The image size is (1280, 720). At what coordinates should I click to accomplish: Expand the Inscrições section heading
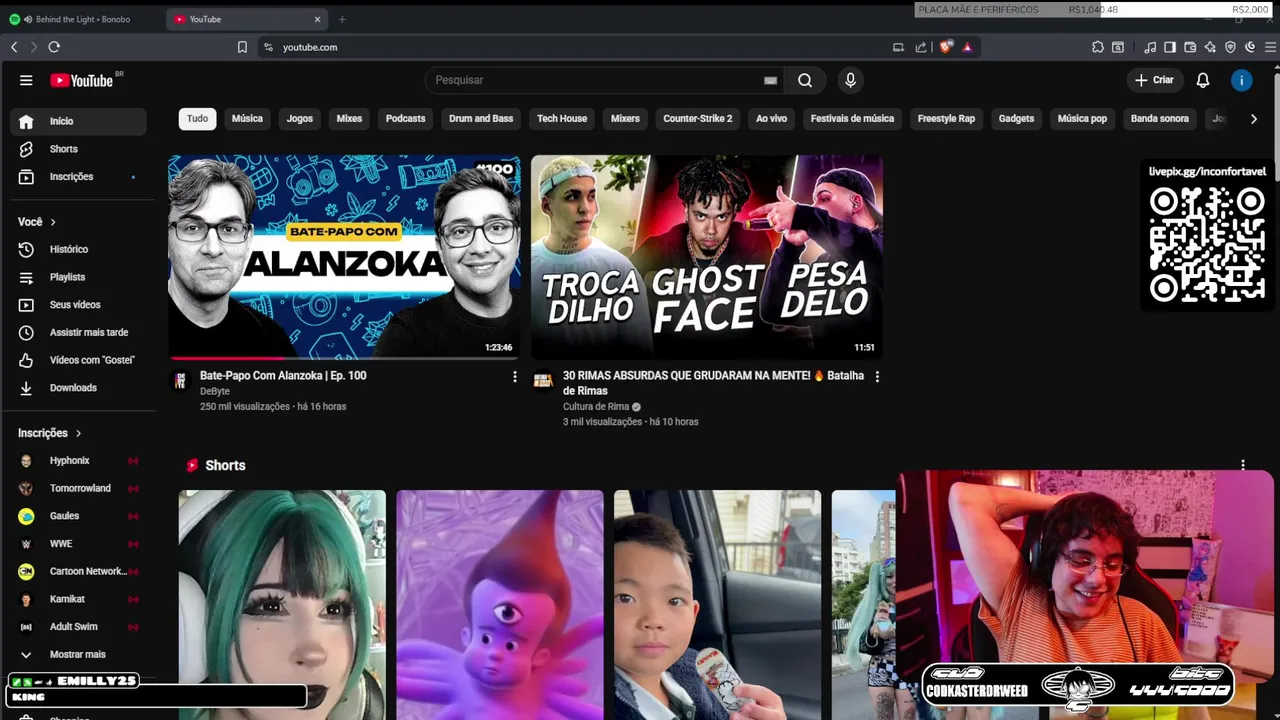(50, 433)
